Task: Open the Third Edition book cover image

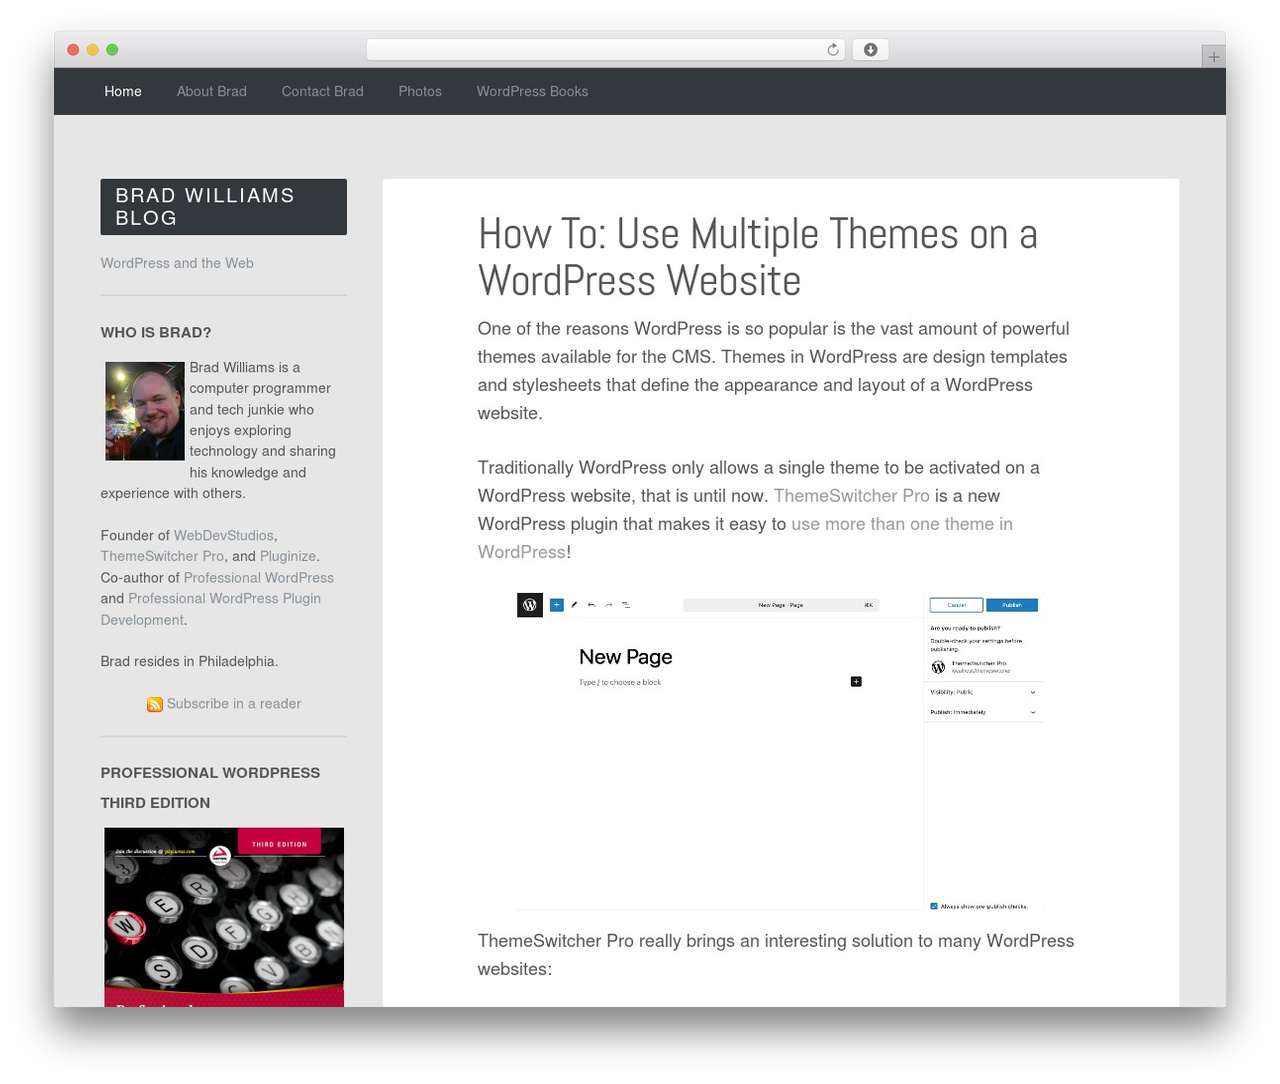Action: click(x=224, y=917)
